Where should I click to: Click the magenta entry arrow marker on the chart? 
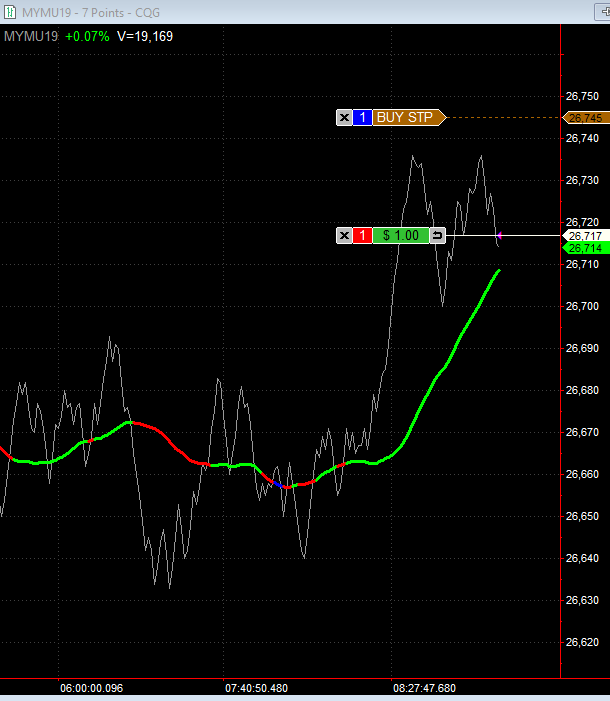[x=500, y=236]
